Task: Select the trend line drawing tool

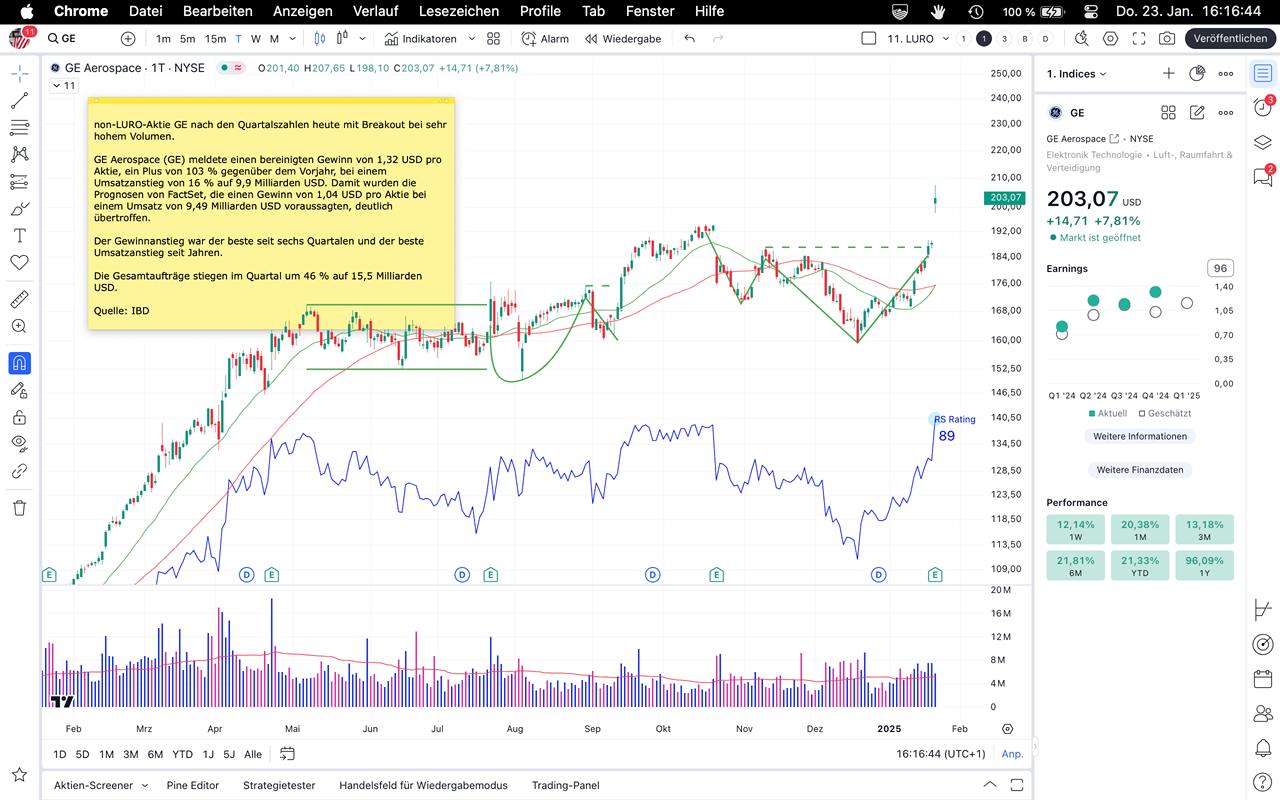Action: tap(19, 101)
